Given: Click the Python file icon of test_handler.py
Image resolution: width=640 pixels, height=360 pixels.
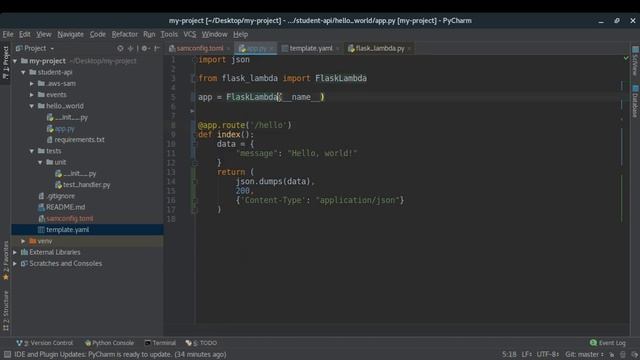Looking at the screenshot, I should 58,185.
